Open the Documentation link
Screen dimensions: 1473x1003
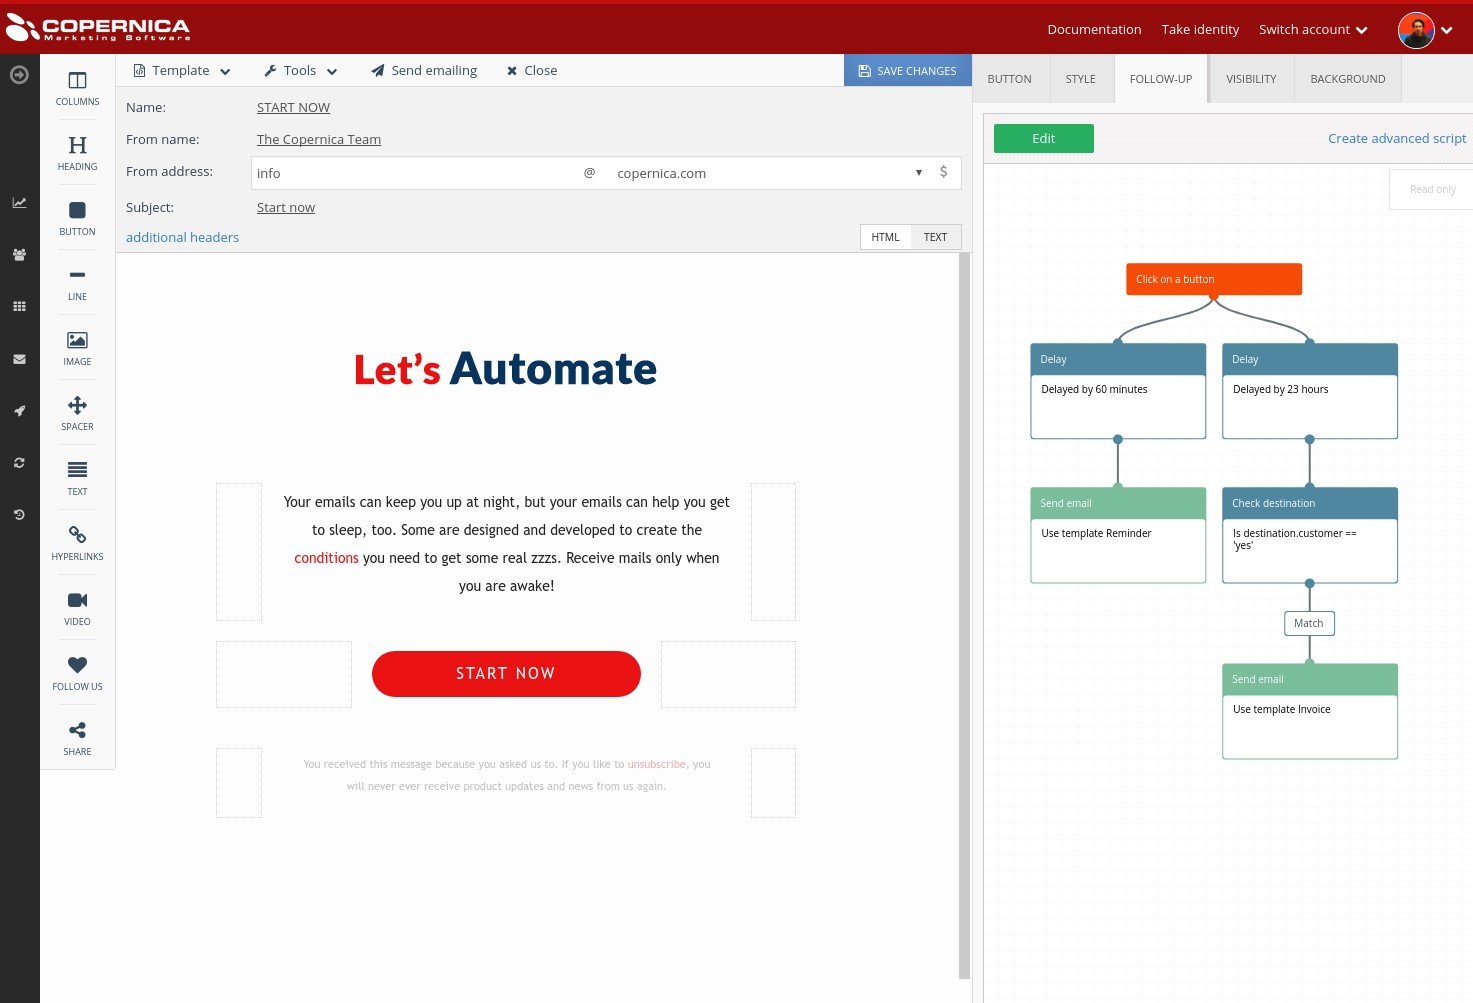pyautogui.click(x=1094, y=29)
